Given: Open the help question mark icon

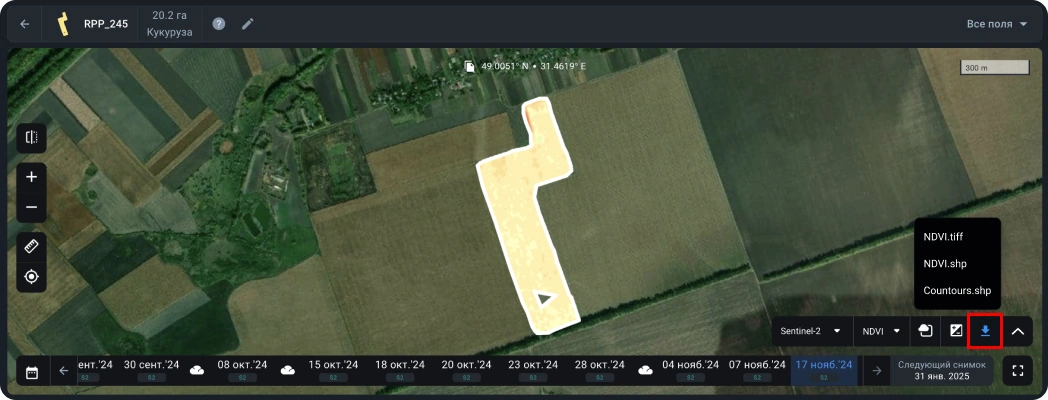Looking at the screenshot, I should click(x=219, y=24).
